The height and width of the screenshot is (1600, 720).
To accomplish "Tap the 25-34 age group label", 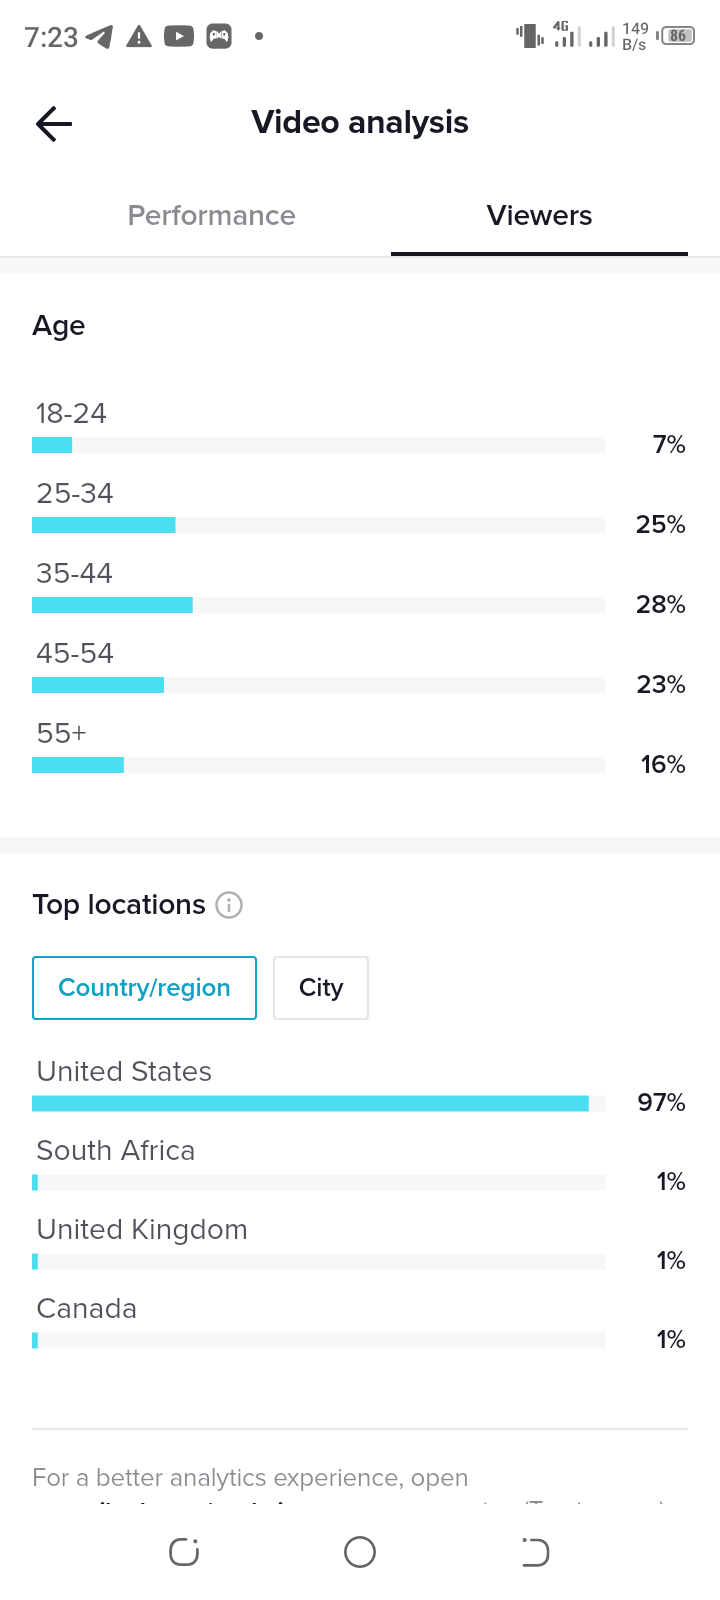I will tap(75, 493).
